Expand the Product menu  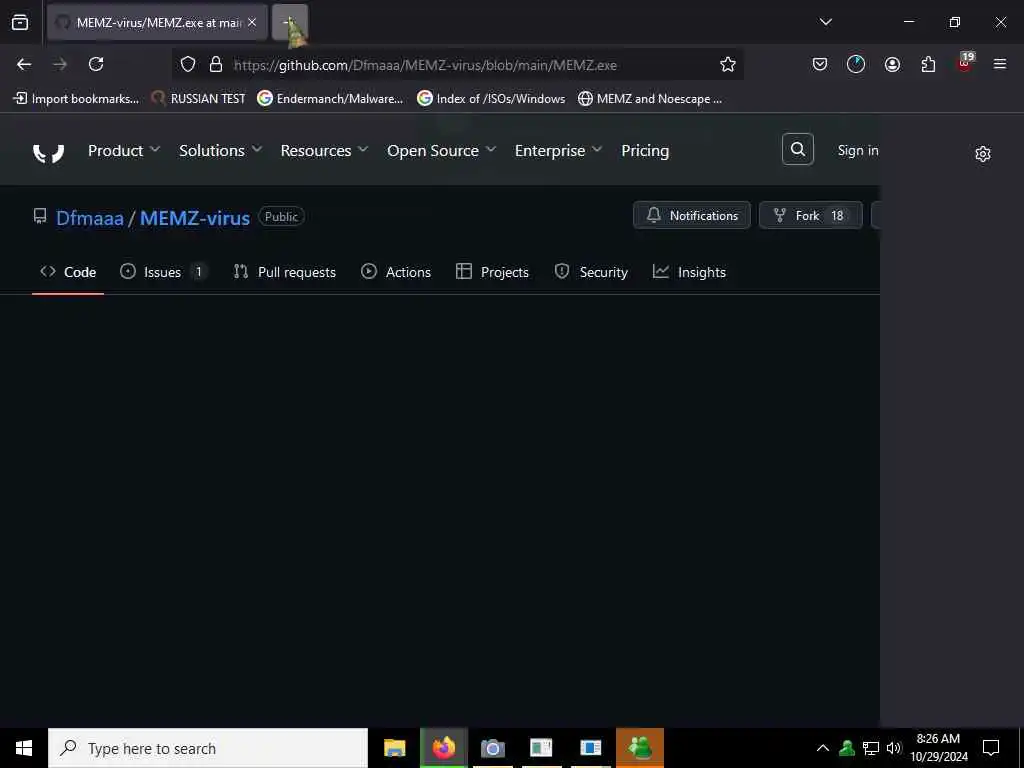[124, 151]
